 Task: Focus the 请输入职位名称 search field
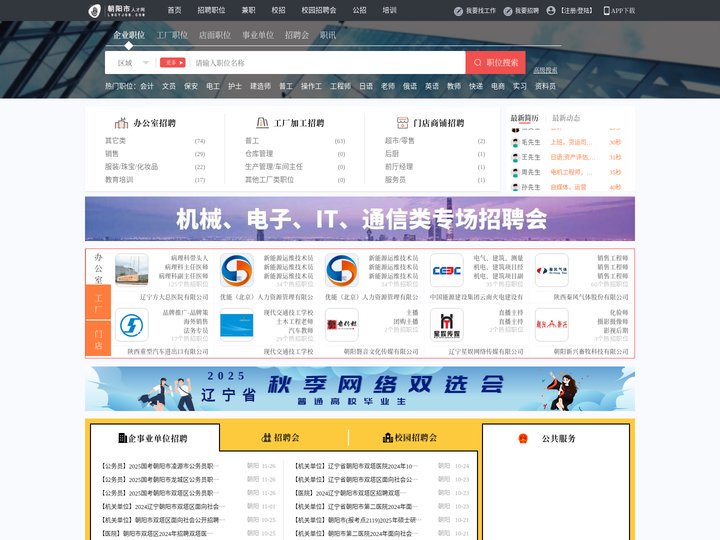pyautogui.click(x=328, y=63)
